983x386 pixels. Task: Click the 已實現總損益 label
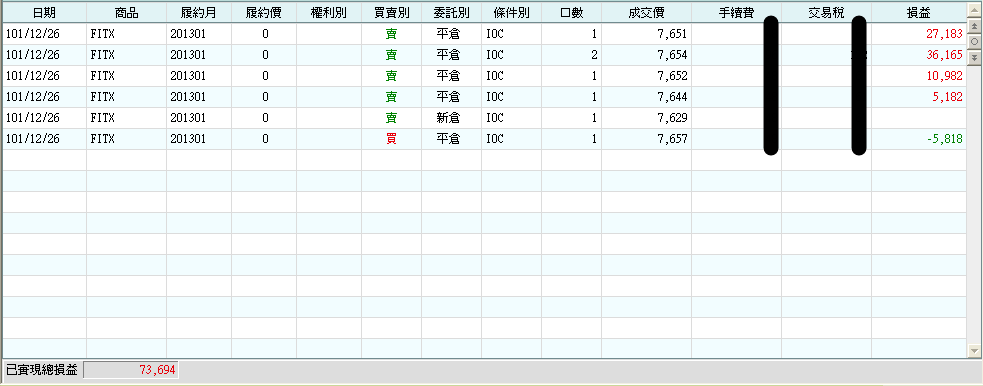[x=42, y=370]
